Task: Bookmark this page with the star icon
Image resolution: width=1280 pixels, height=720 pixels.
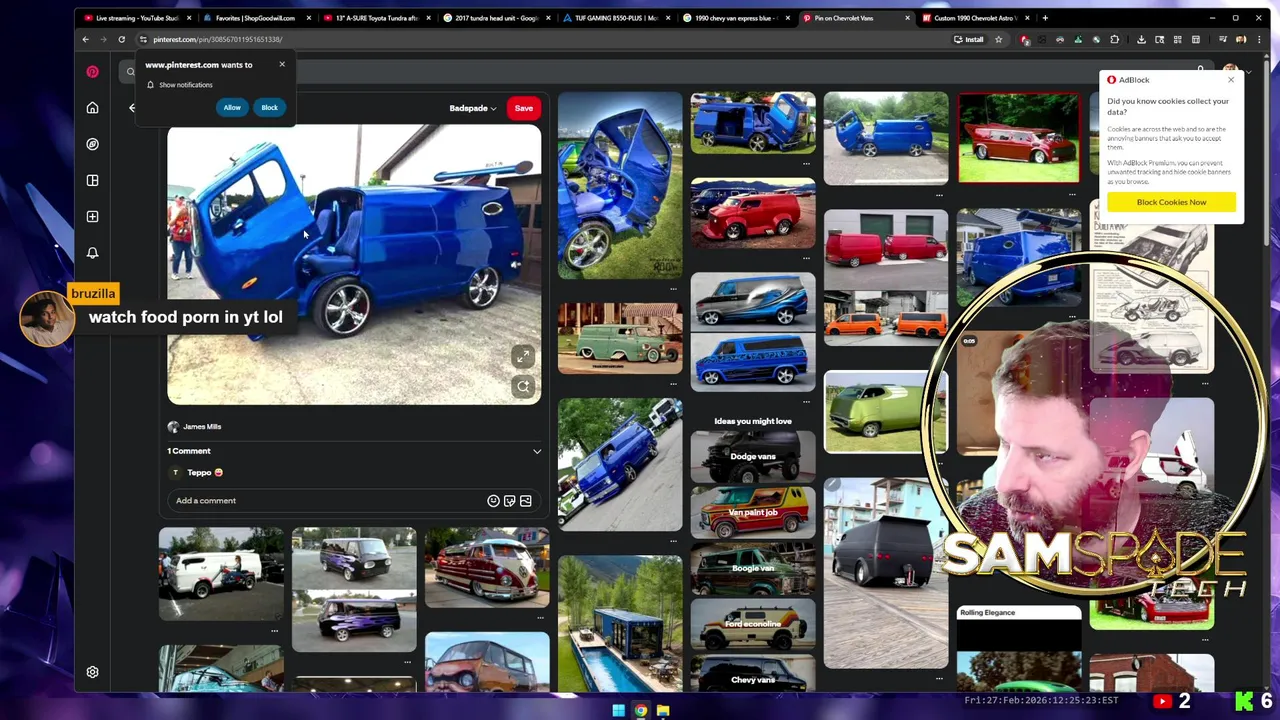Action: 998,39
